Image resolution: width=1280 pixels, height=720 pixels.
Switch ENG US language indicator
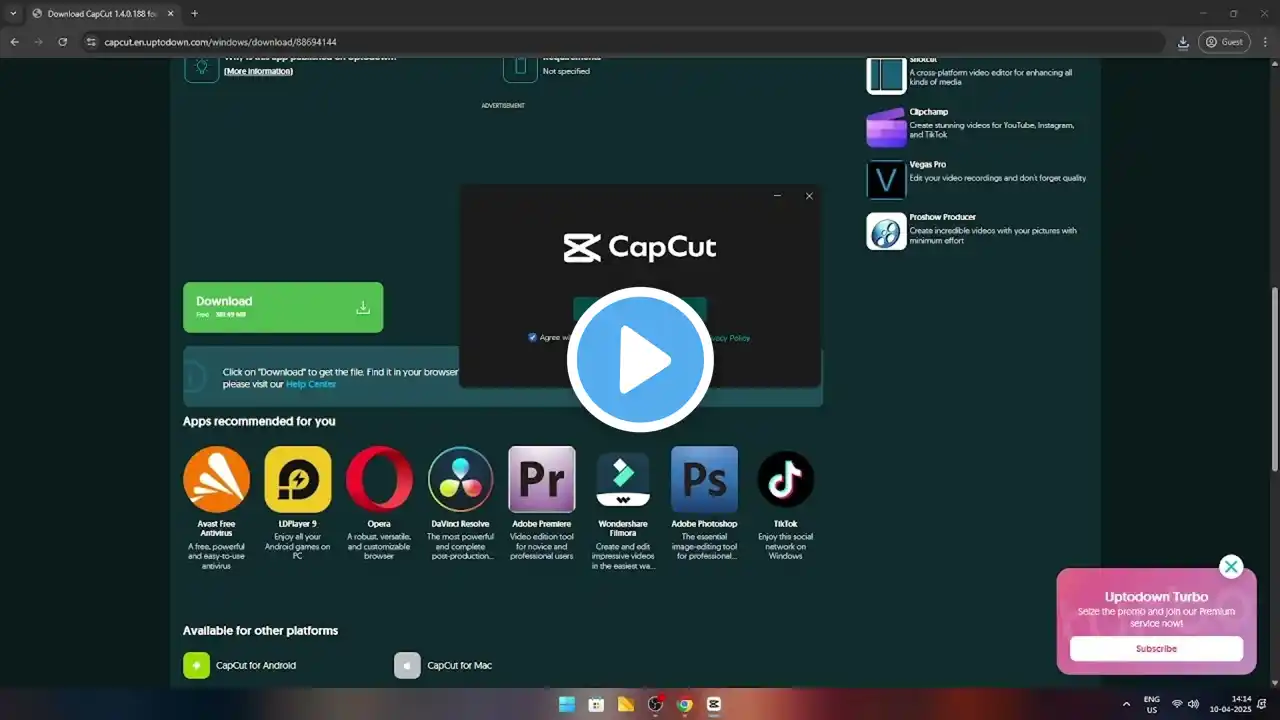click(x=1151, y=704)
